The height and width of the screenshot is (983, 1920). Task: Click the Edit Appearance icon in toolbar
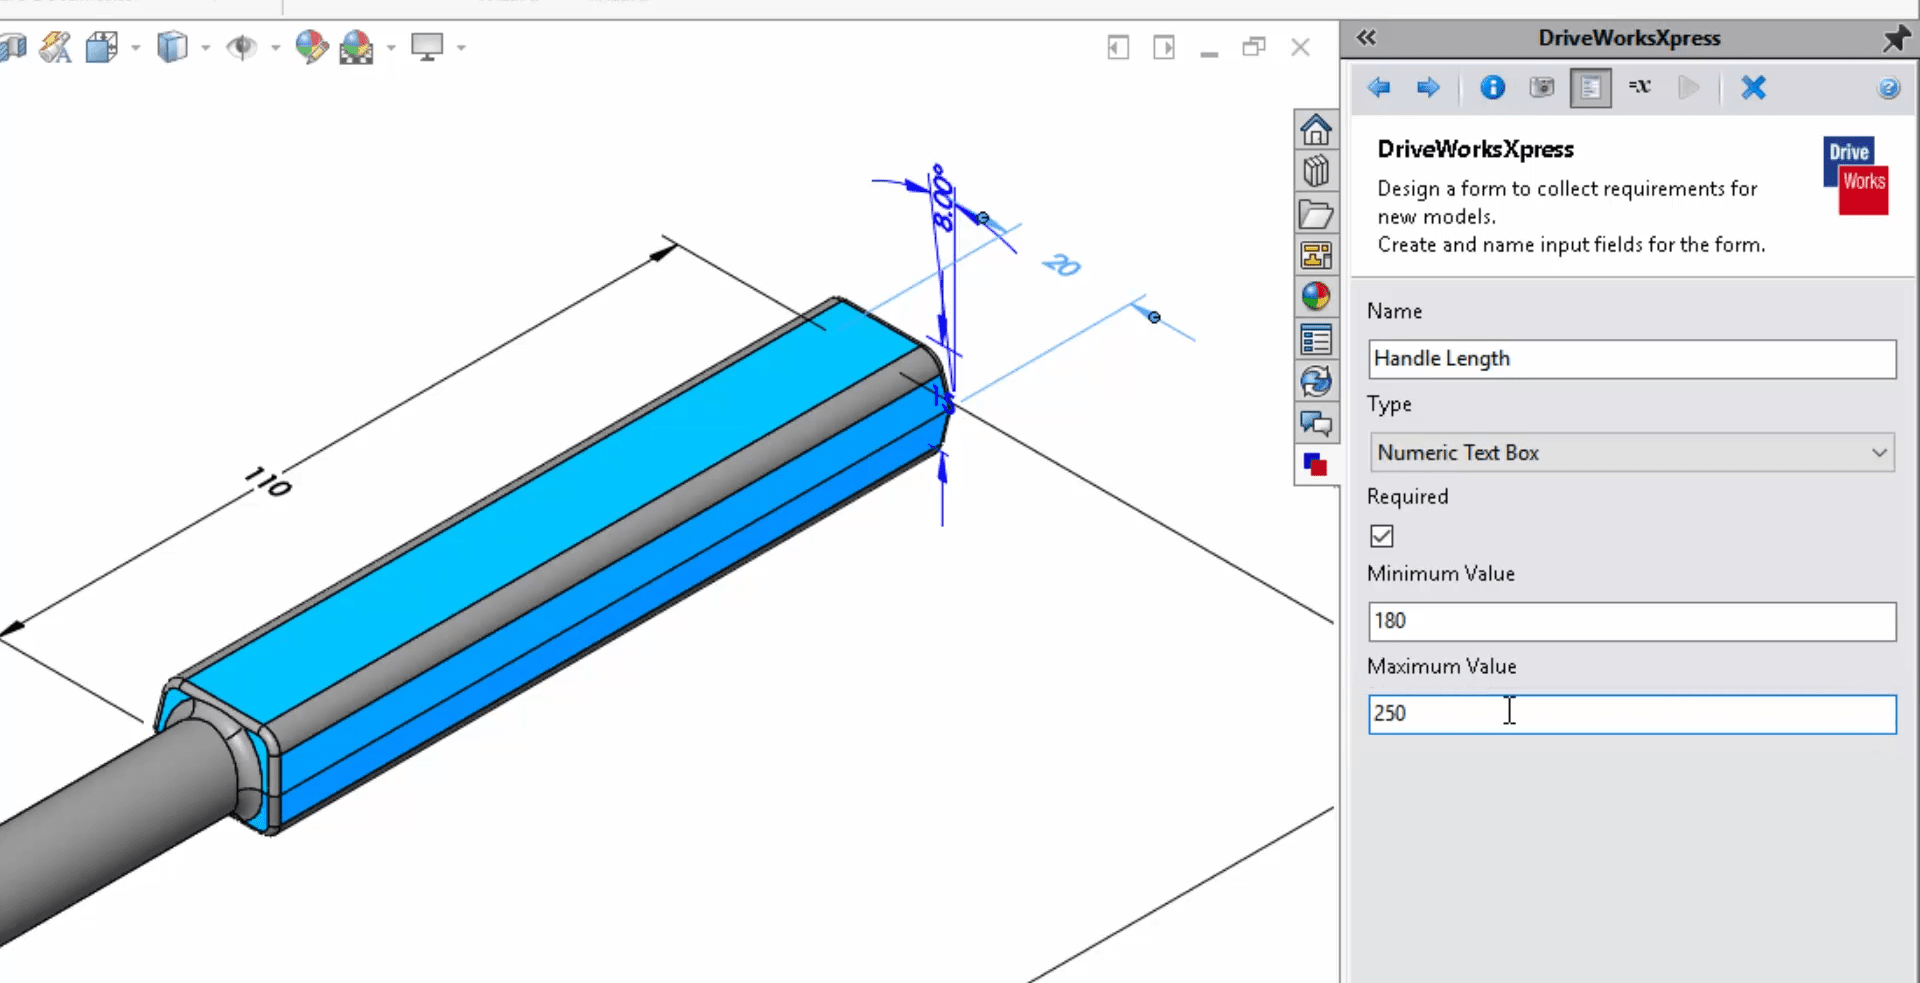(x=311, y=47)
